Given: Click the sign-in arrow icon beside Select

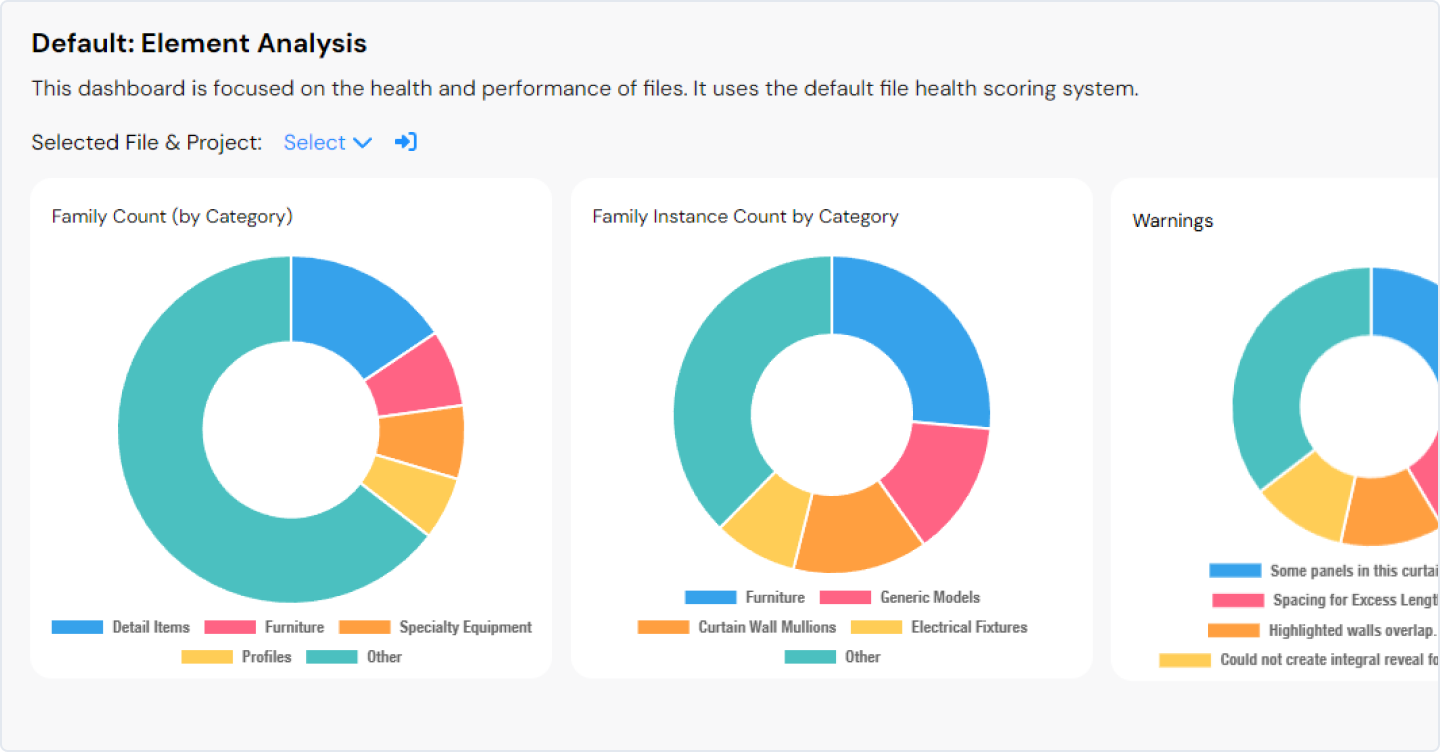Looking at the screenshot, I should click(x=405, y=142).
